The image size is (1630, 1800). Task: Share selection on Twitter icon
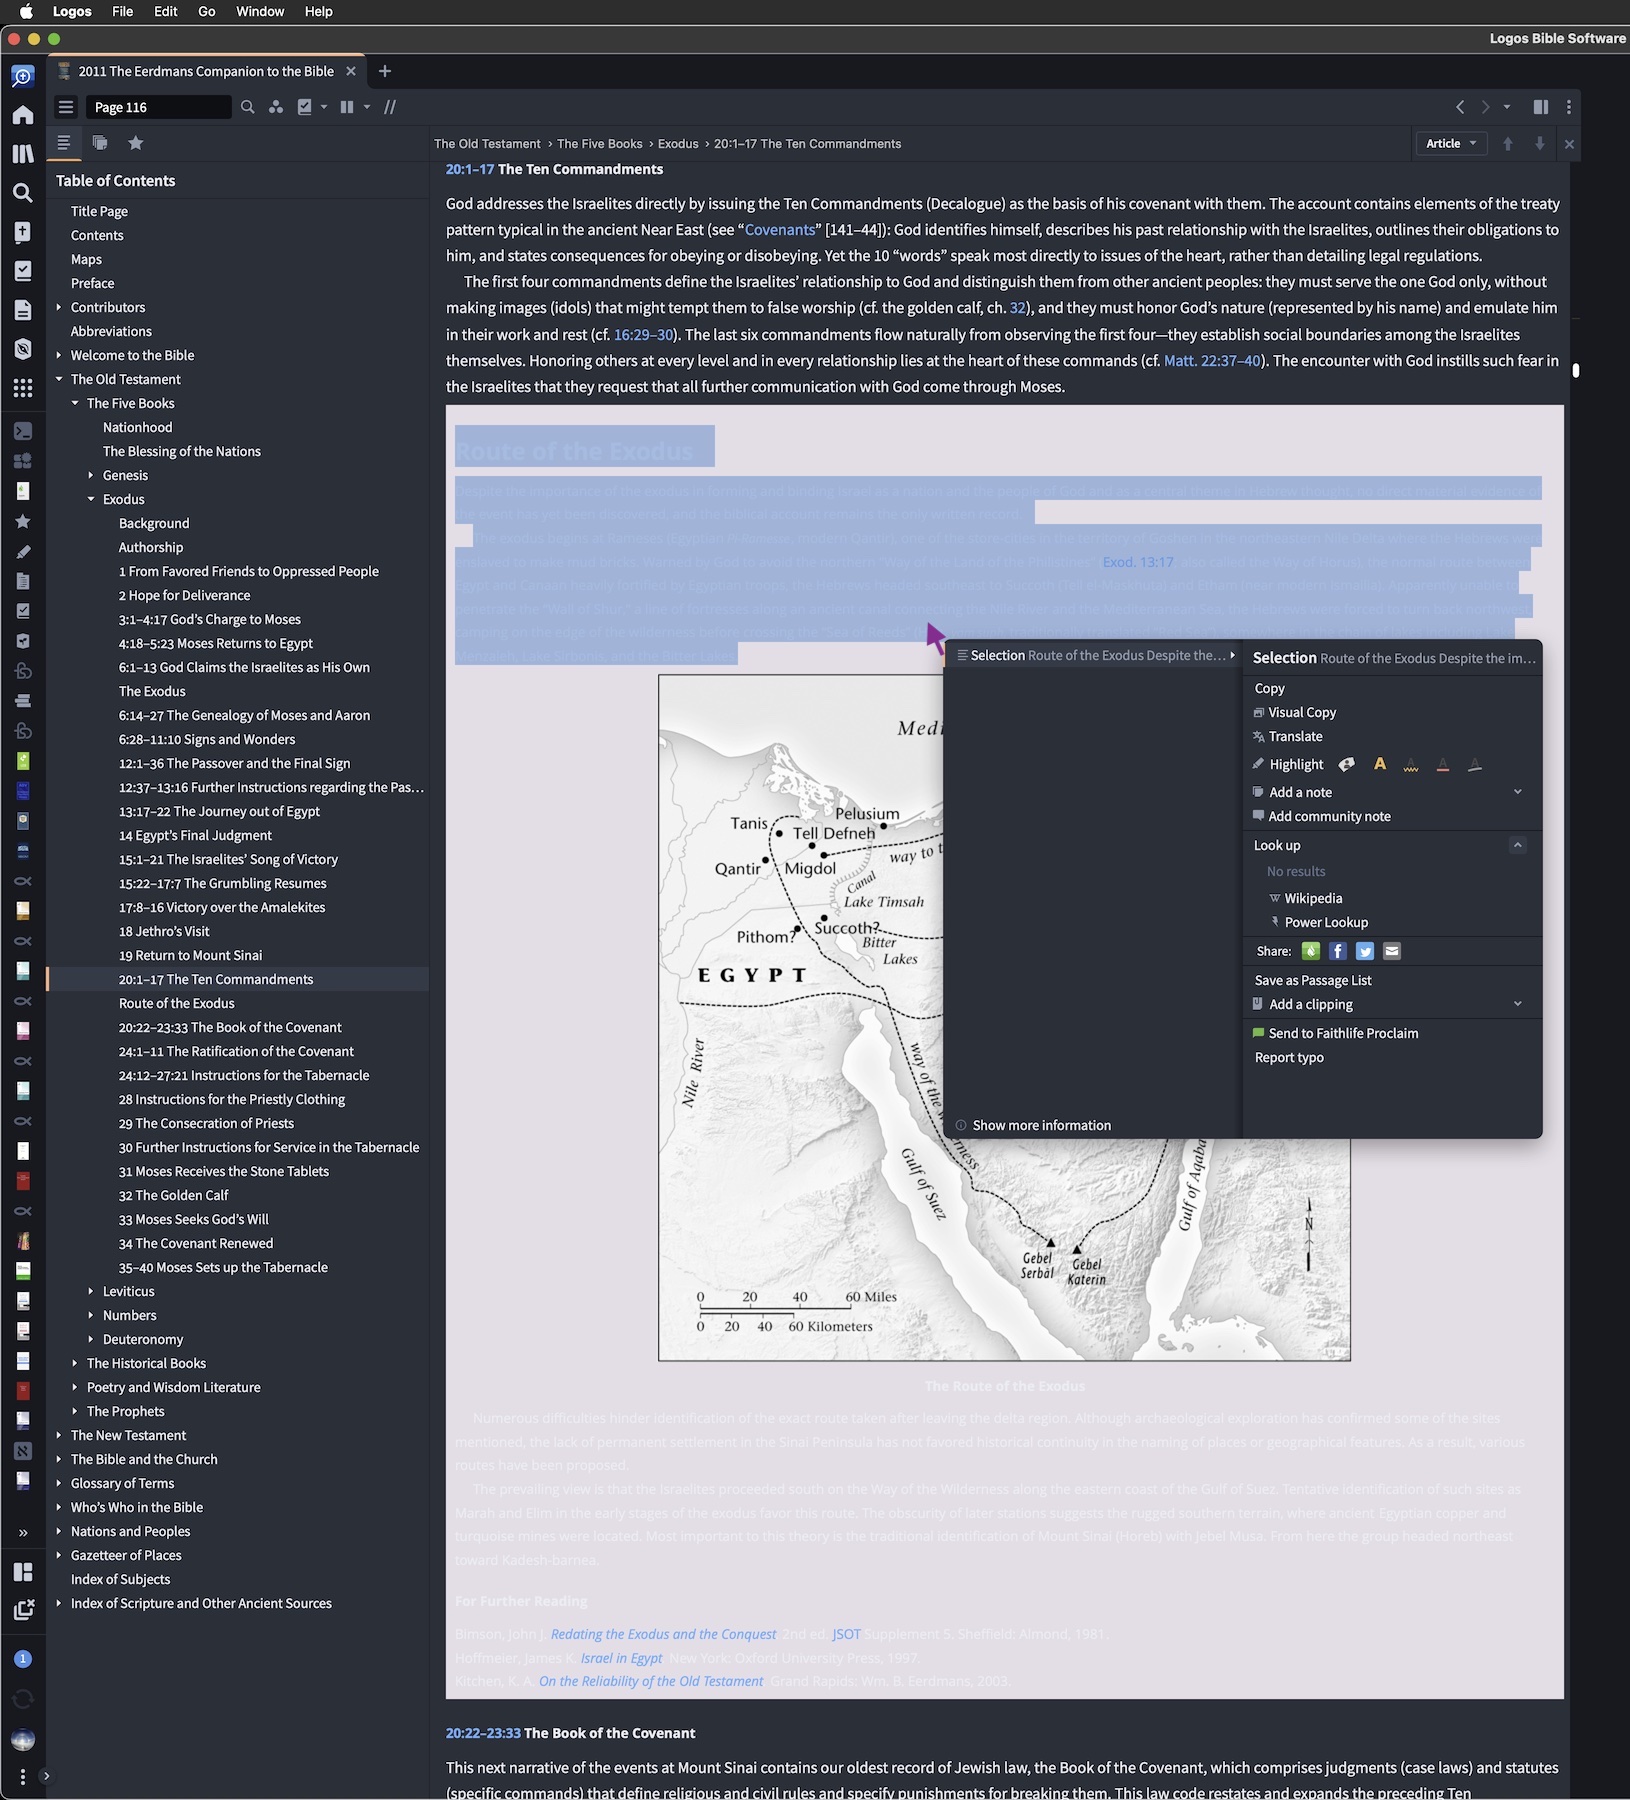point(1365,951)
